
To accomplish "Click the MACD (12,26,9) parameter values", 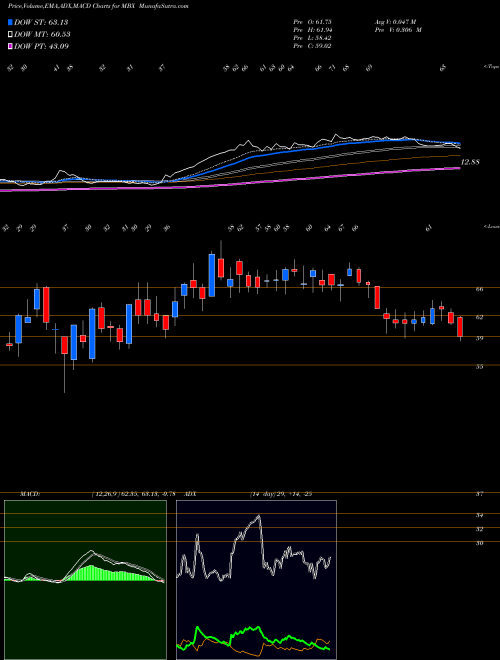I will tap(132, 494).
